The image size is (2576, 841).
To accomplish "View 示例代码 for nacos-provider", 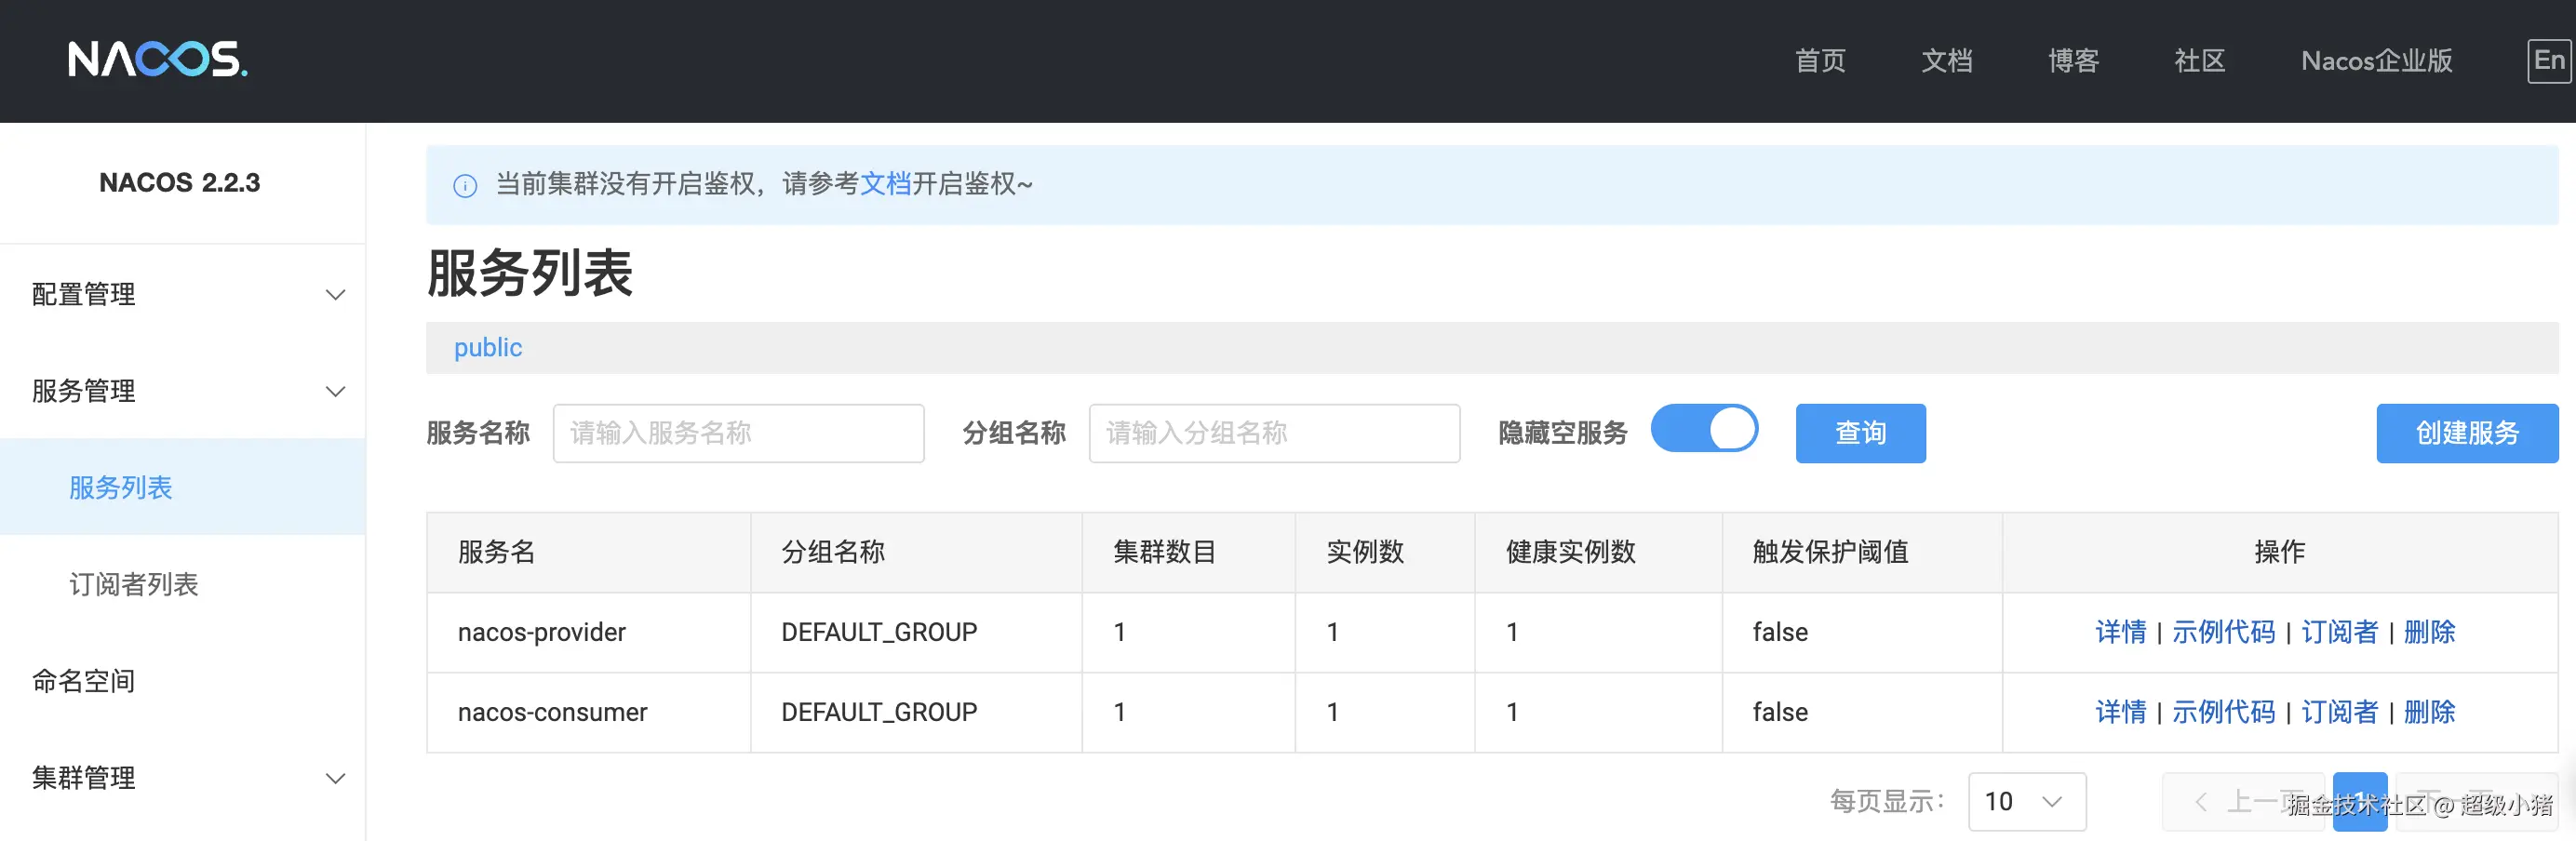I will coord(2223,632).
